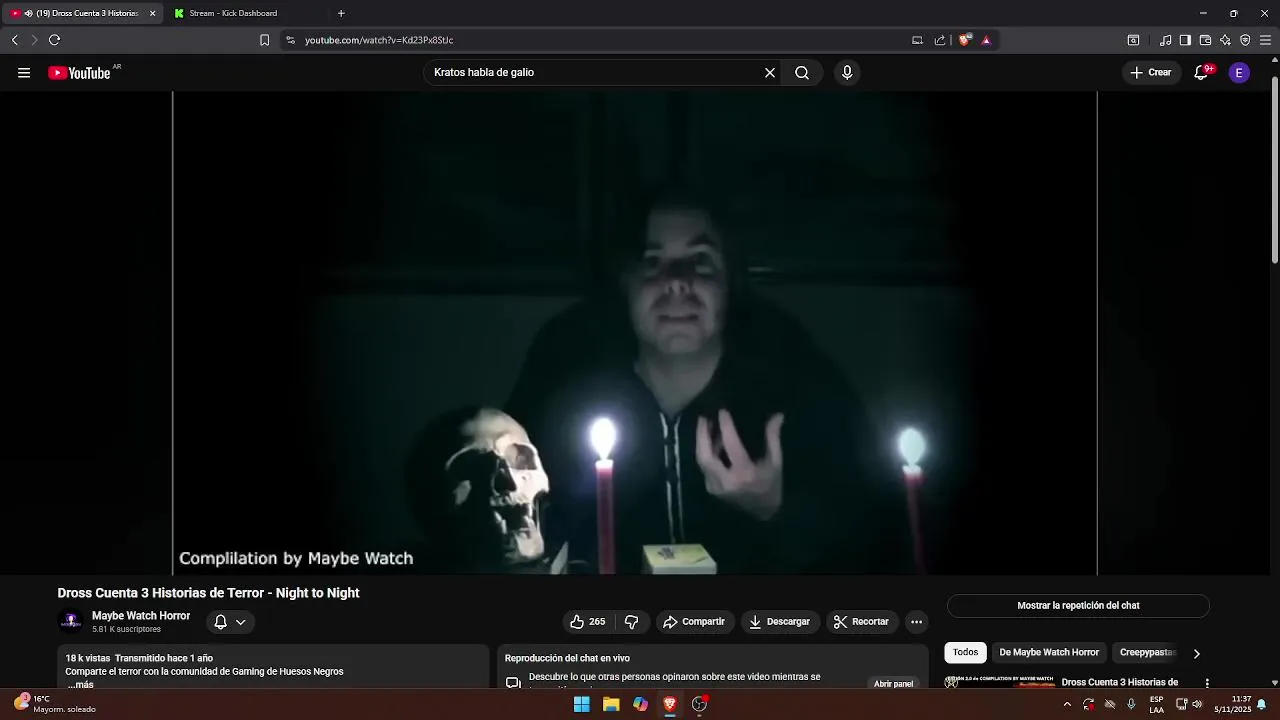Open Brave Rewards triangle icon
The width and height of the screenshot is (1280, 720).
point(986,40)
